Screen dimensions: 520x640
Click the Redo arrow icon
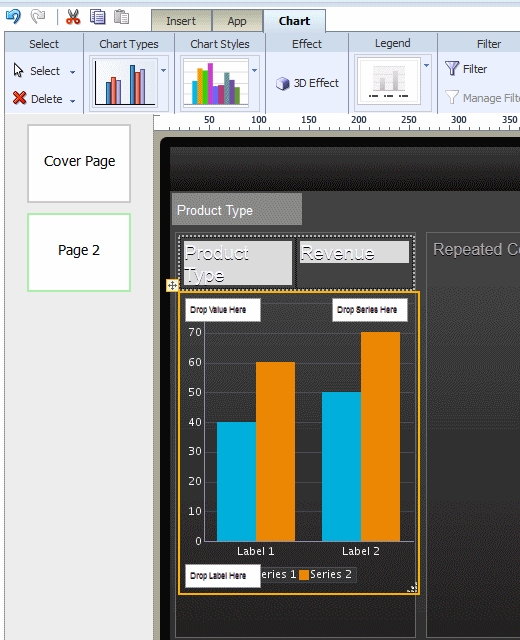[38, 17]
